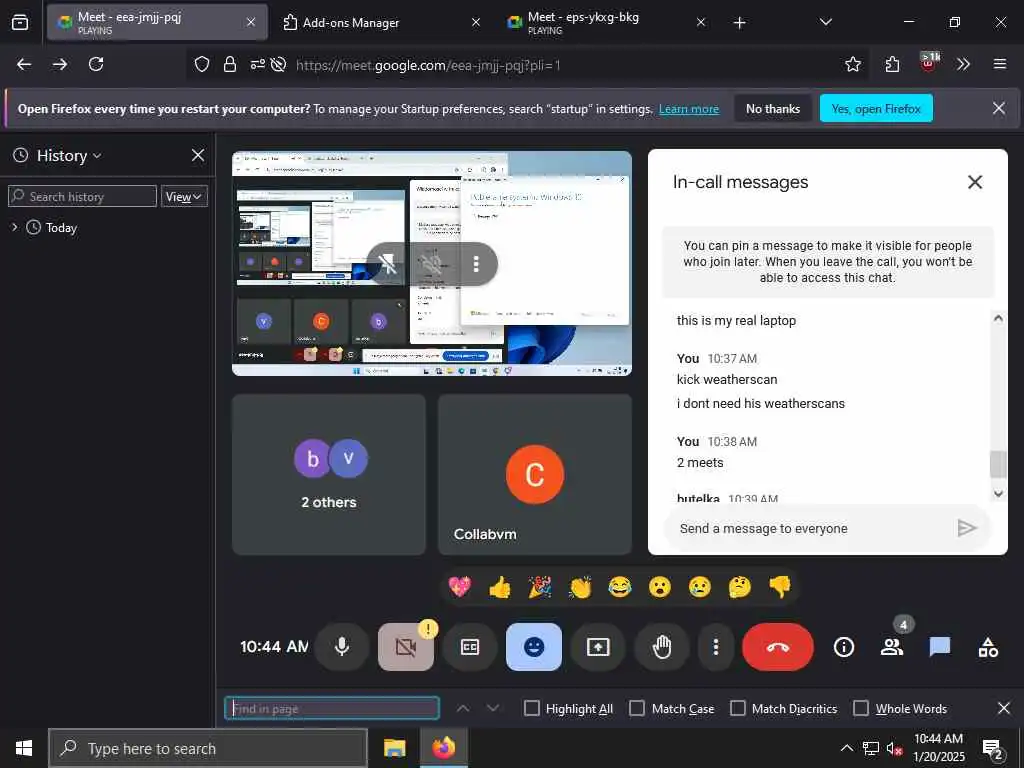Click the Find in page input
The height and width of the screenshot is (768, 1024).
332,709
